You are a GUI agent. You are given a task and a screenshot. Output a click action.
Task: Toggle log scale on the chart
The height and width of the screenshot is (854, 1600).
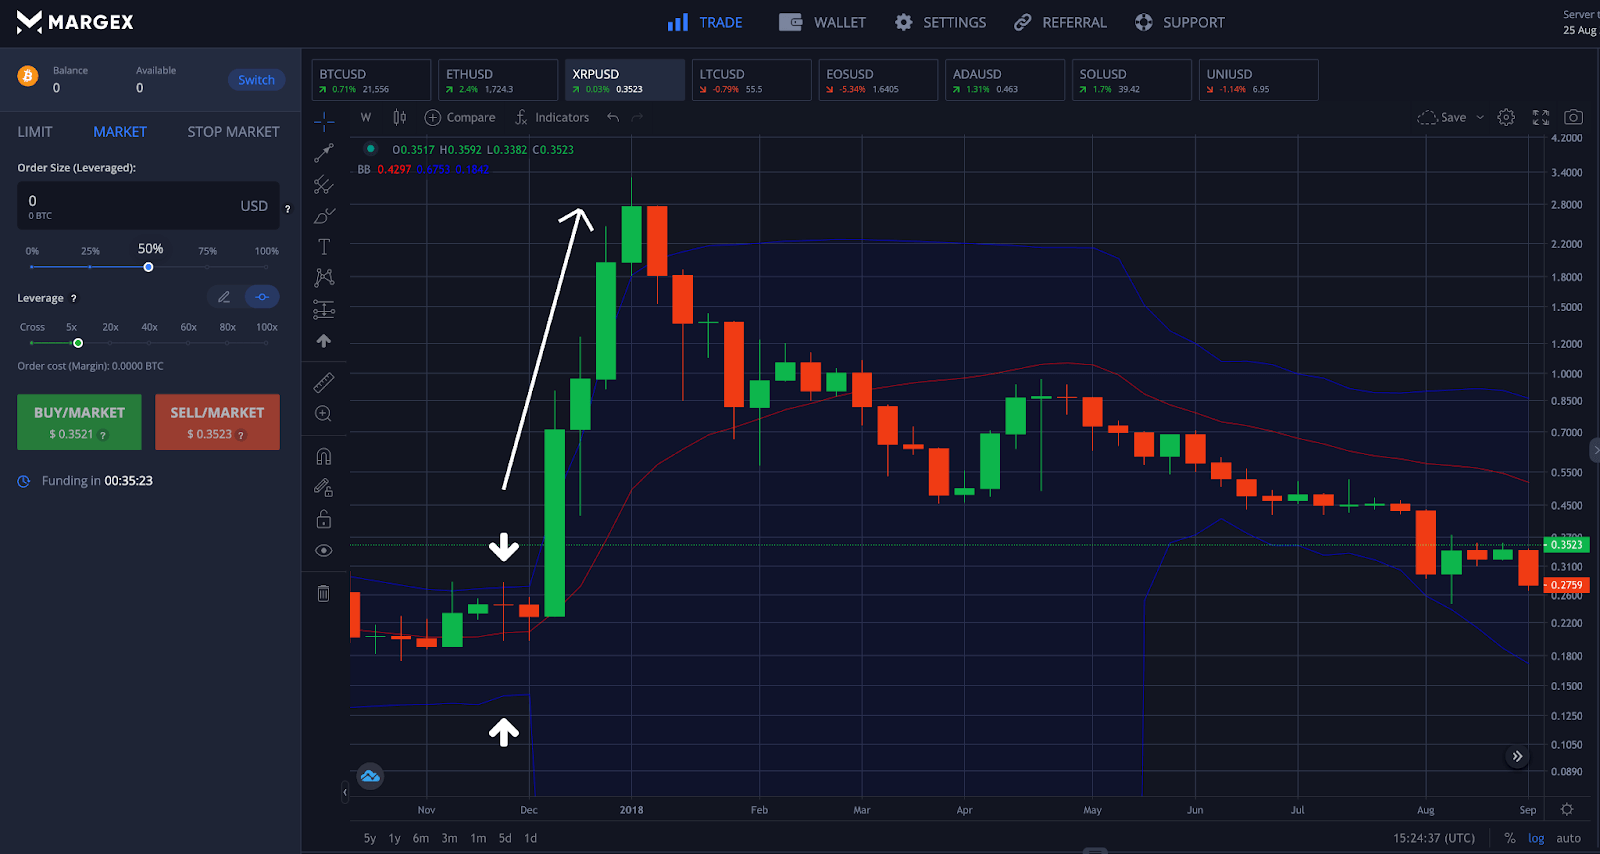click(1536, 838)
